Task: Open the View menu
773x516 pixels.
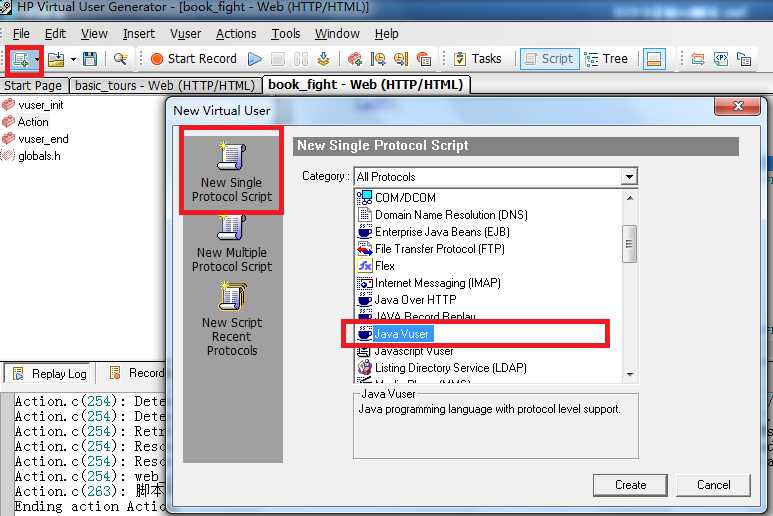Action: click(94, 34)
